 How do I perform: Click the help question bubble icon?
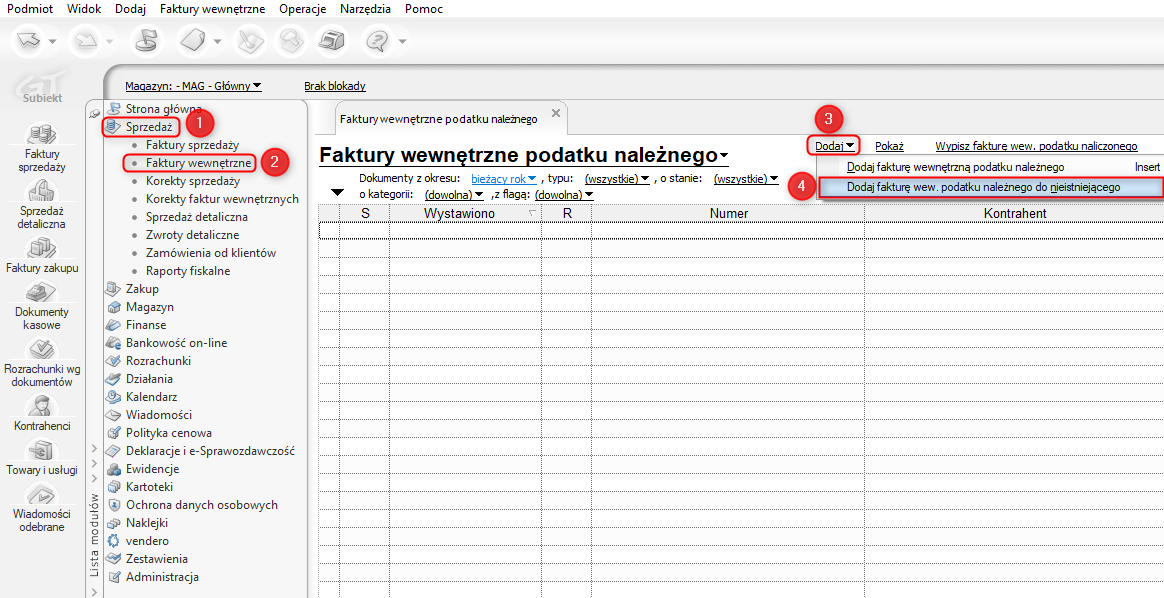379,41
